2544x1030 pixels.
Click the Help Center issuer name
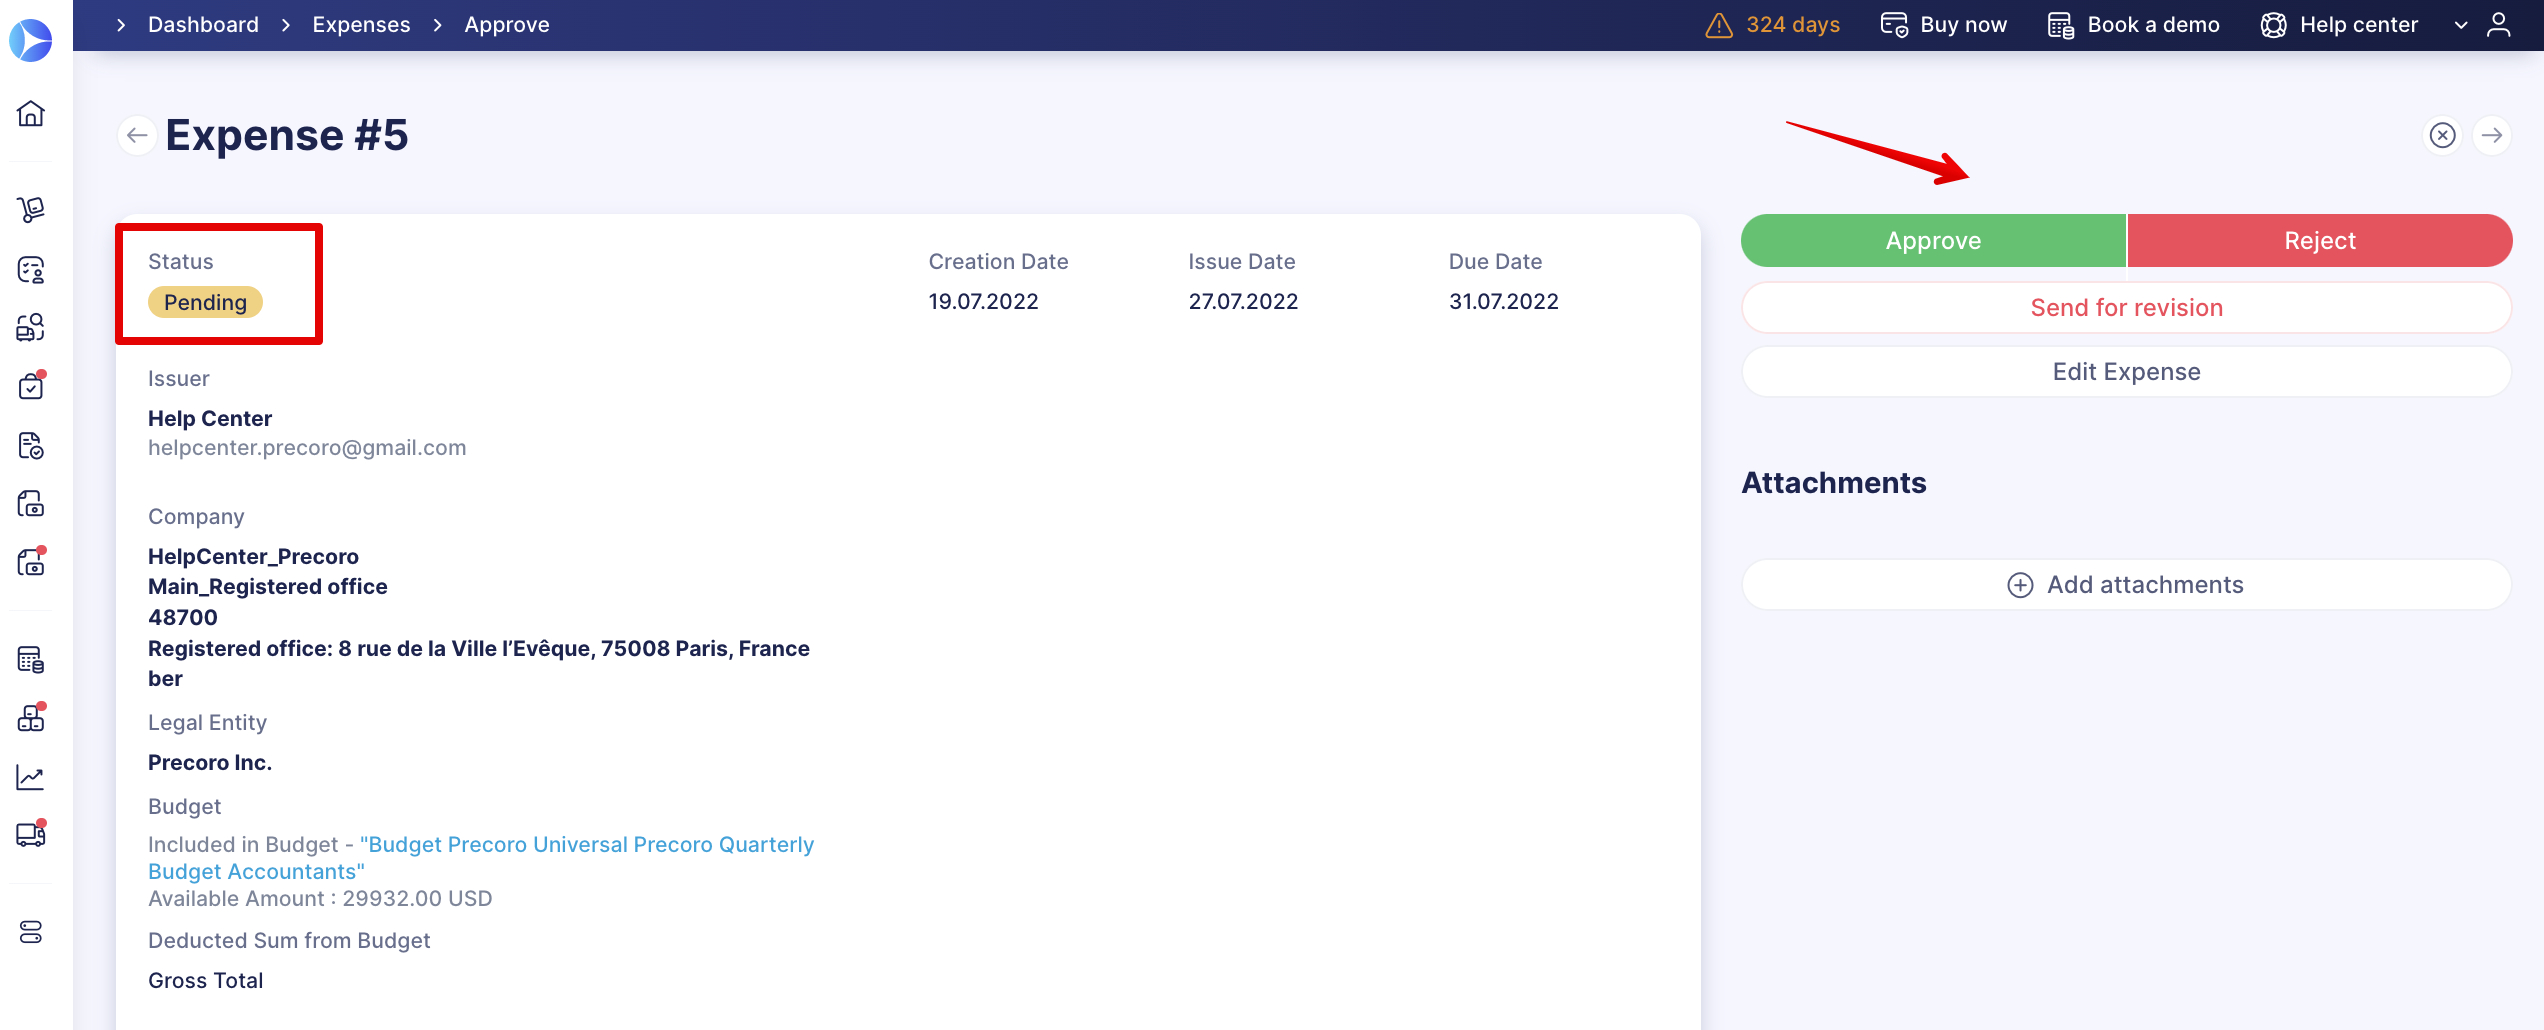(x=210, y=419)
